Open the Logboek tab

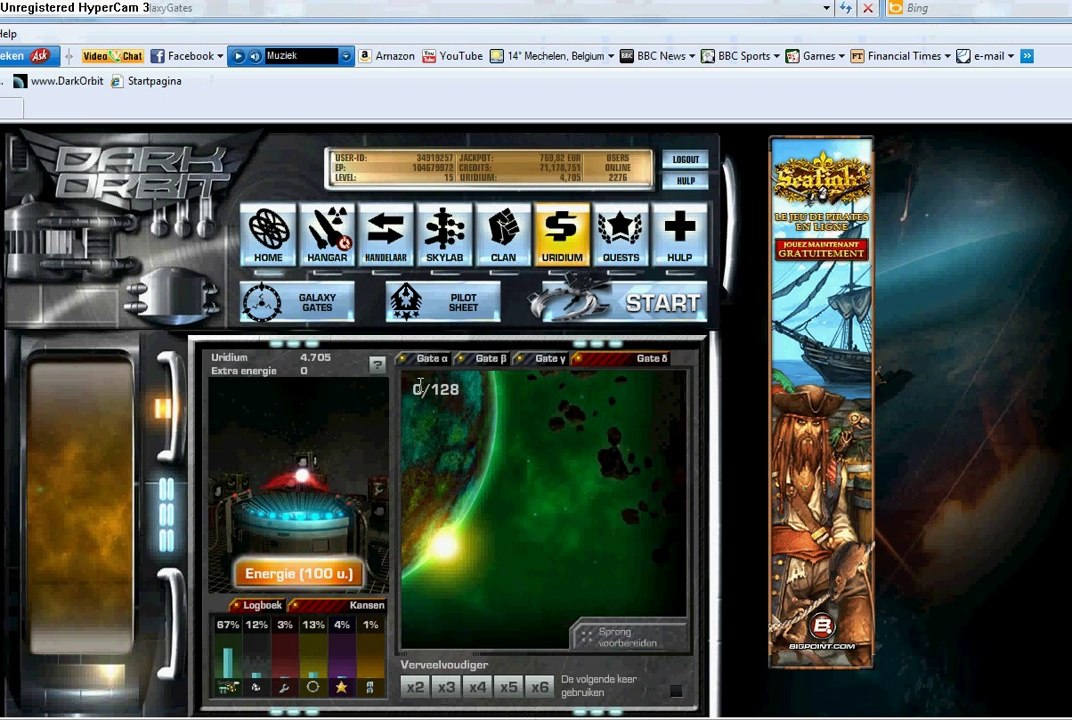[256, 605]
